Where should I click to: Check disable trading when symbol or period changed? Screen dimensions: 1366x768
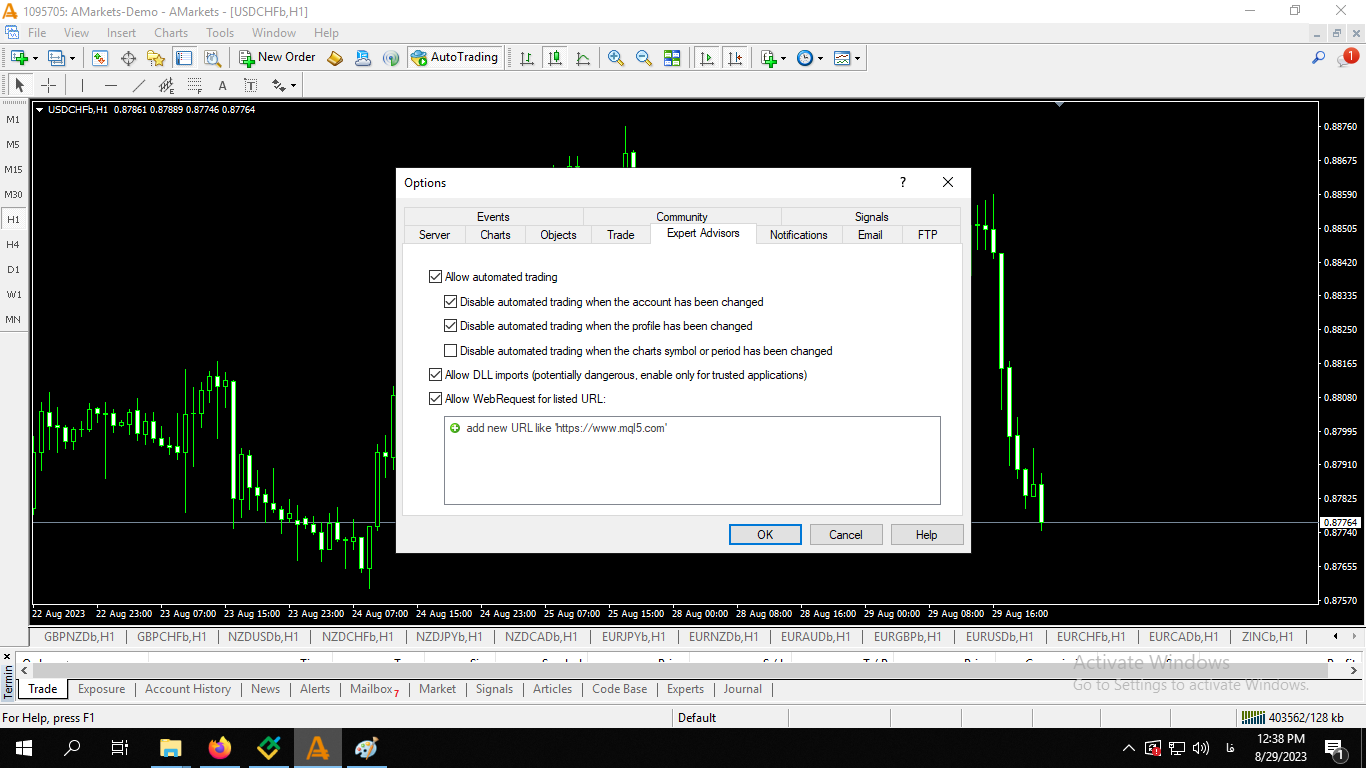tap(450, 351)
